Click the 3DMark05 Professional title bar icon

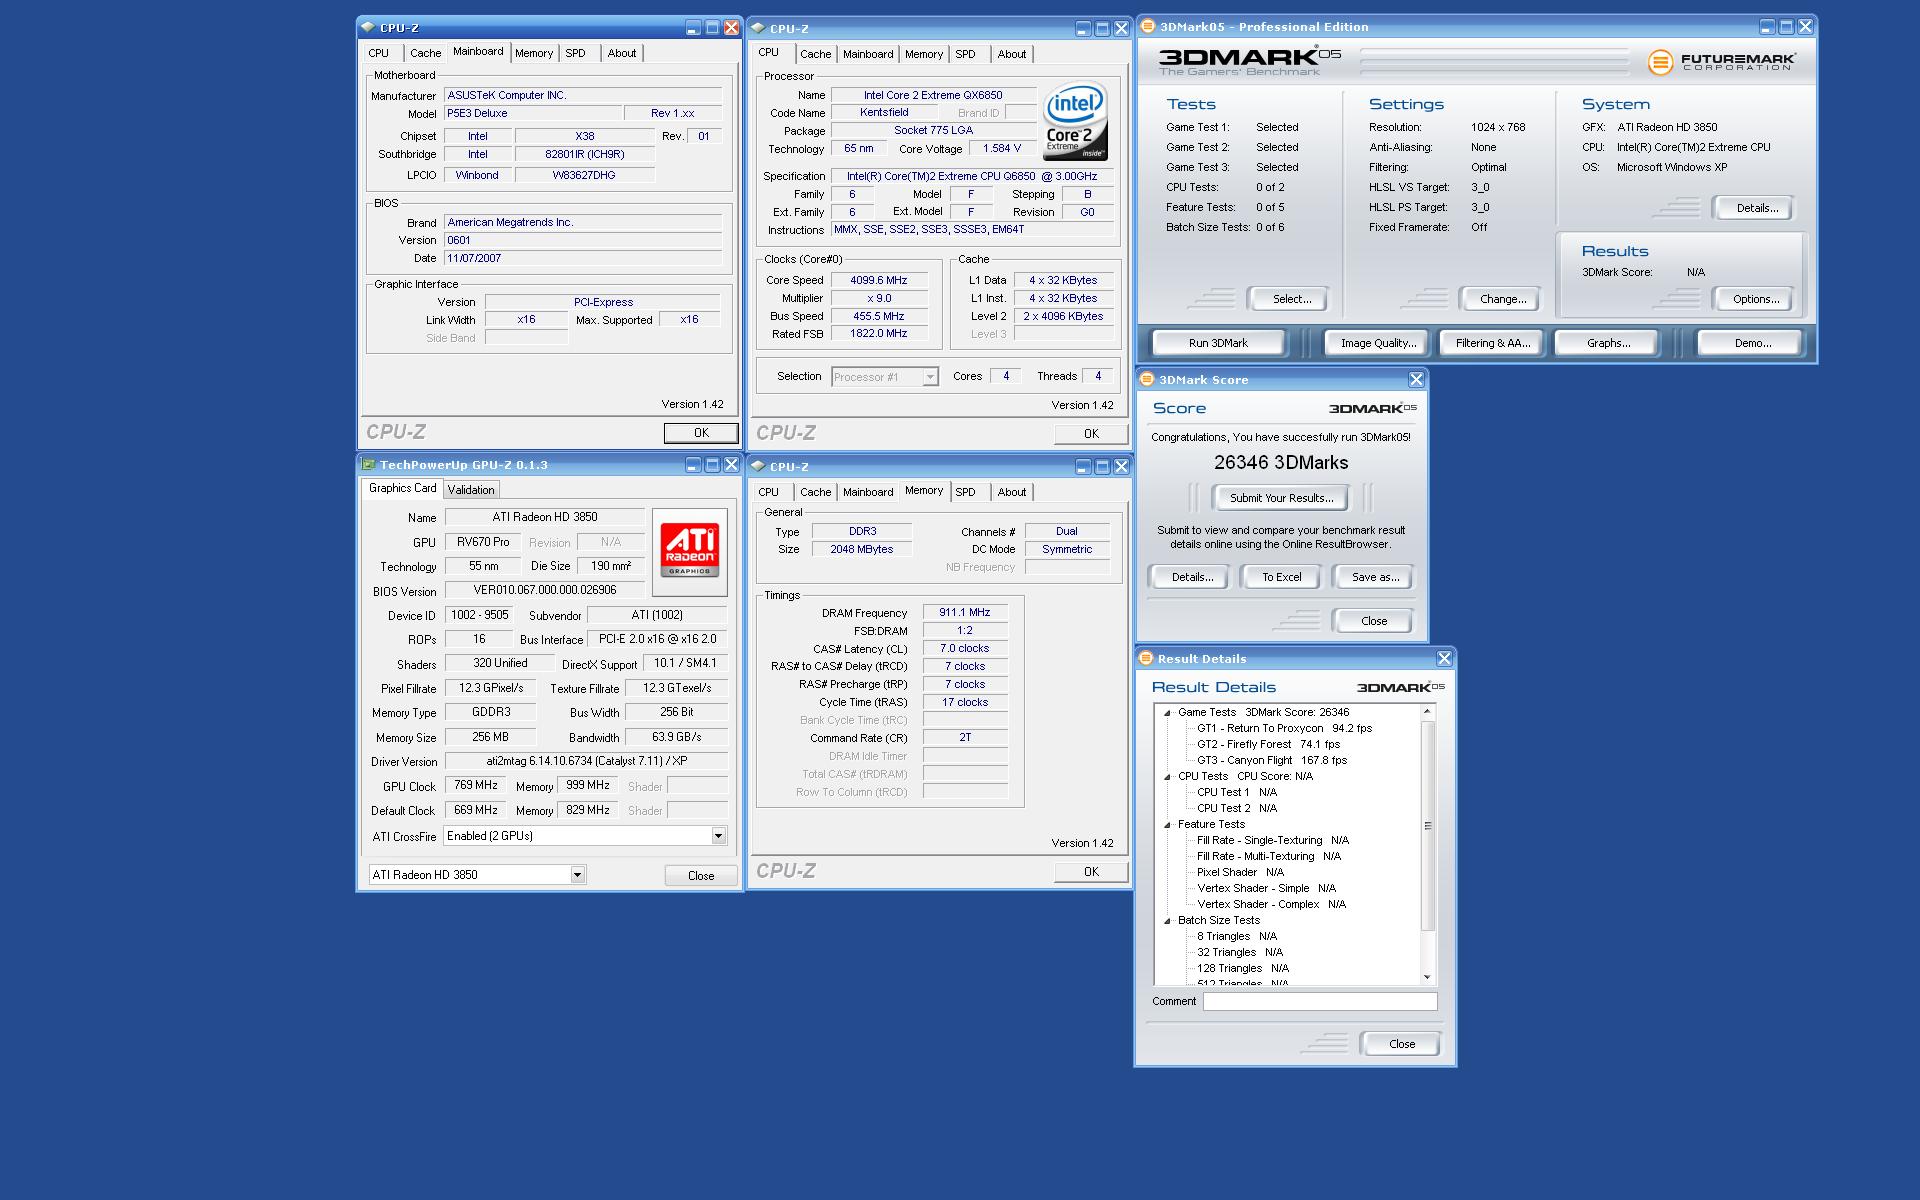point(1148,27)
